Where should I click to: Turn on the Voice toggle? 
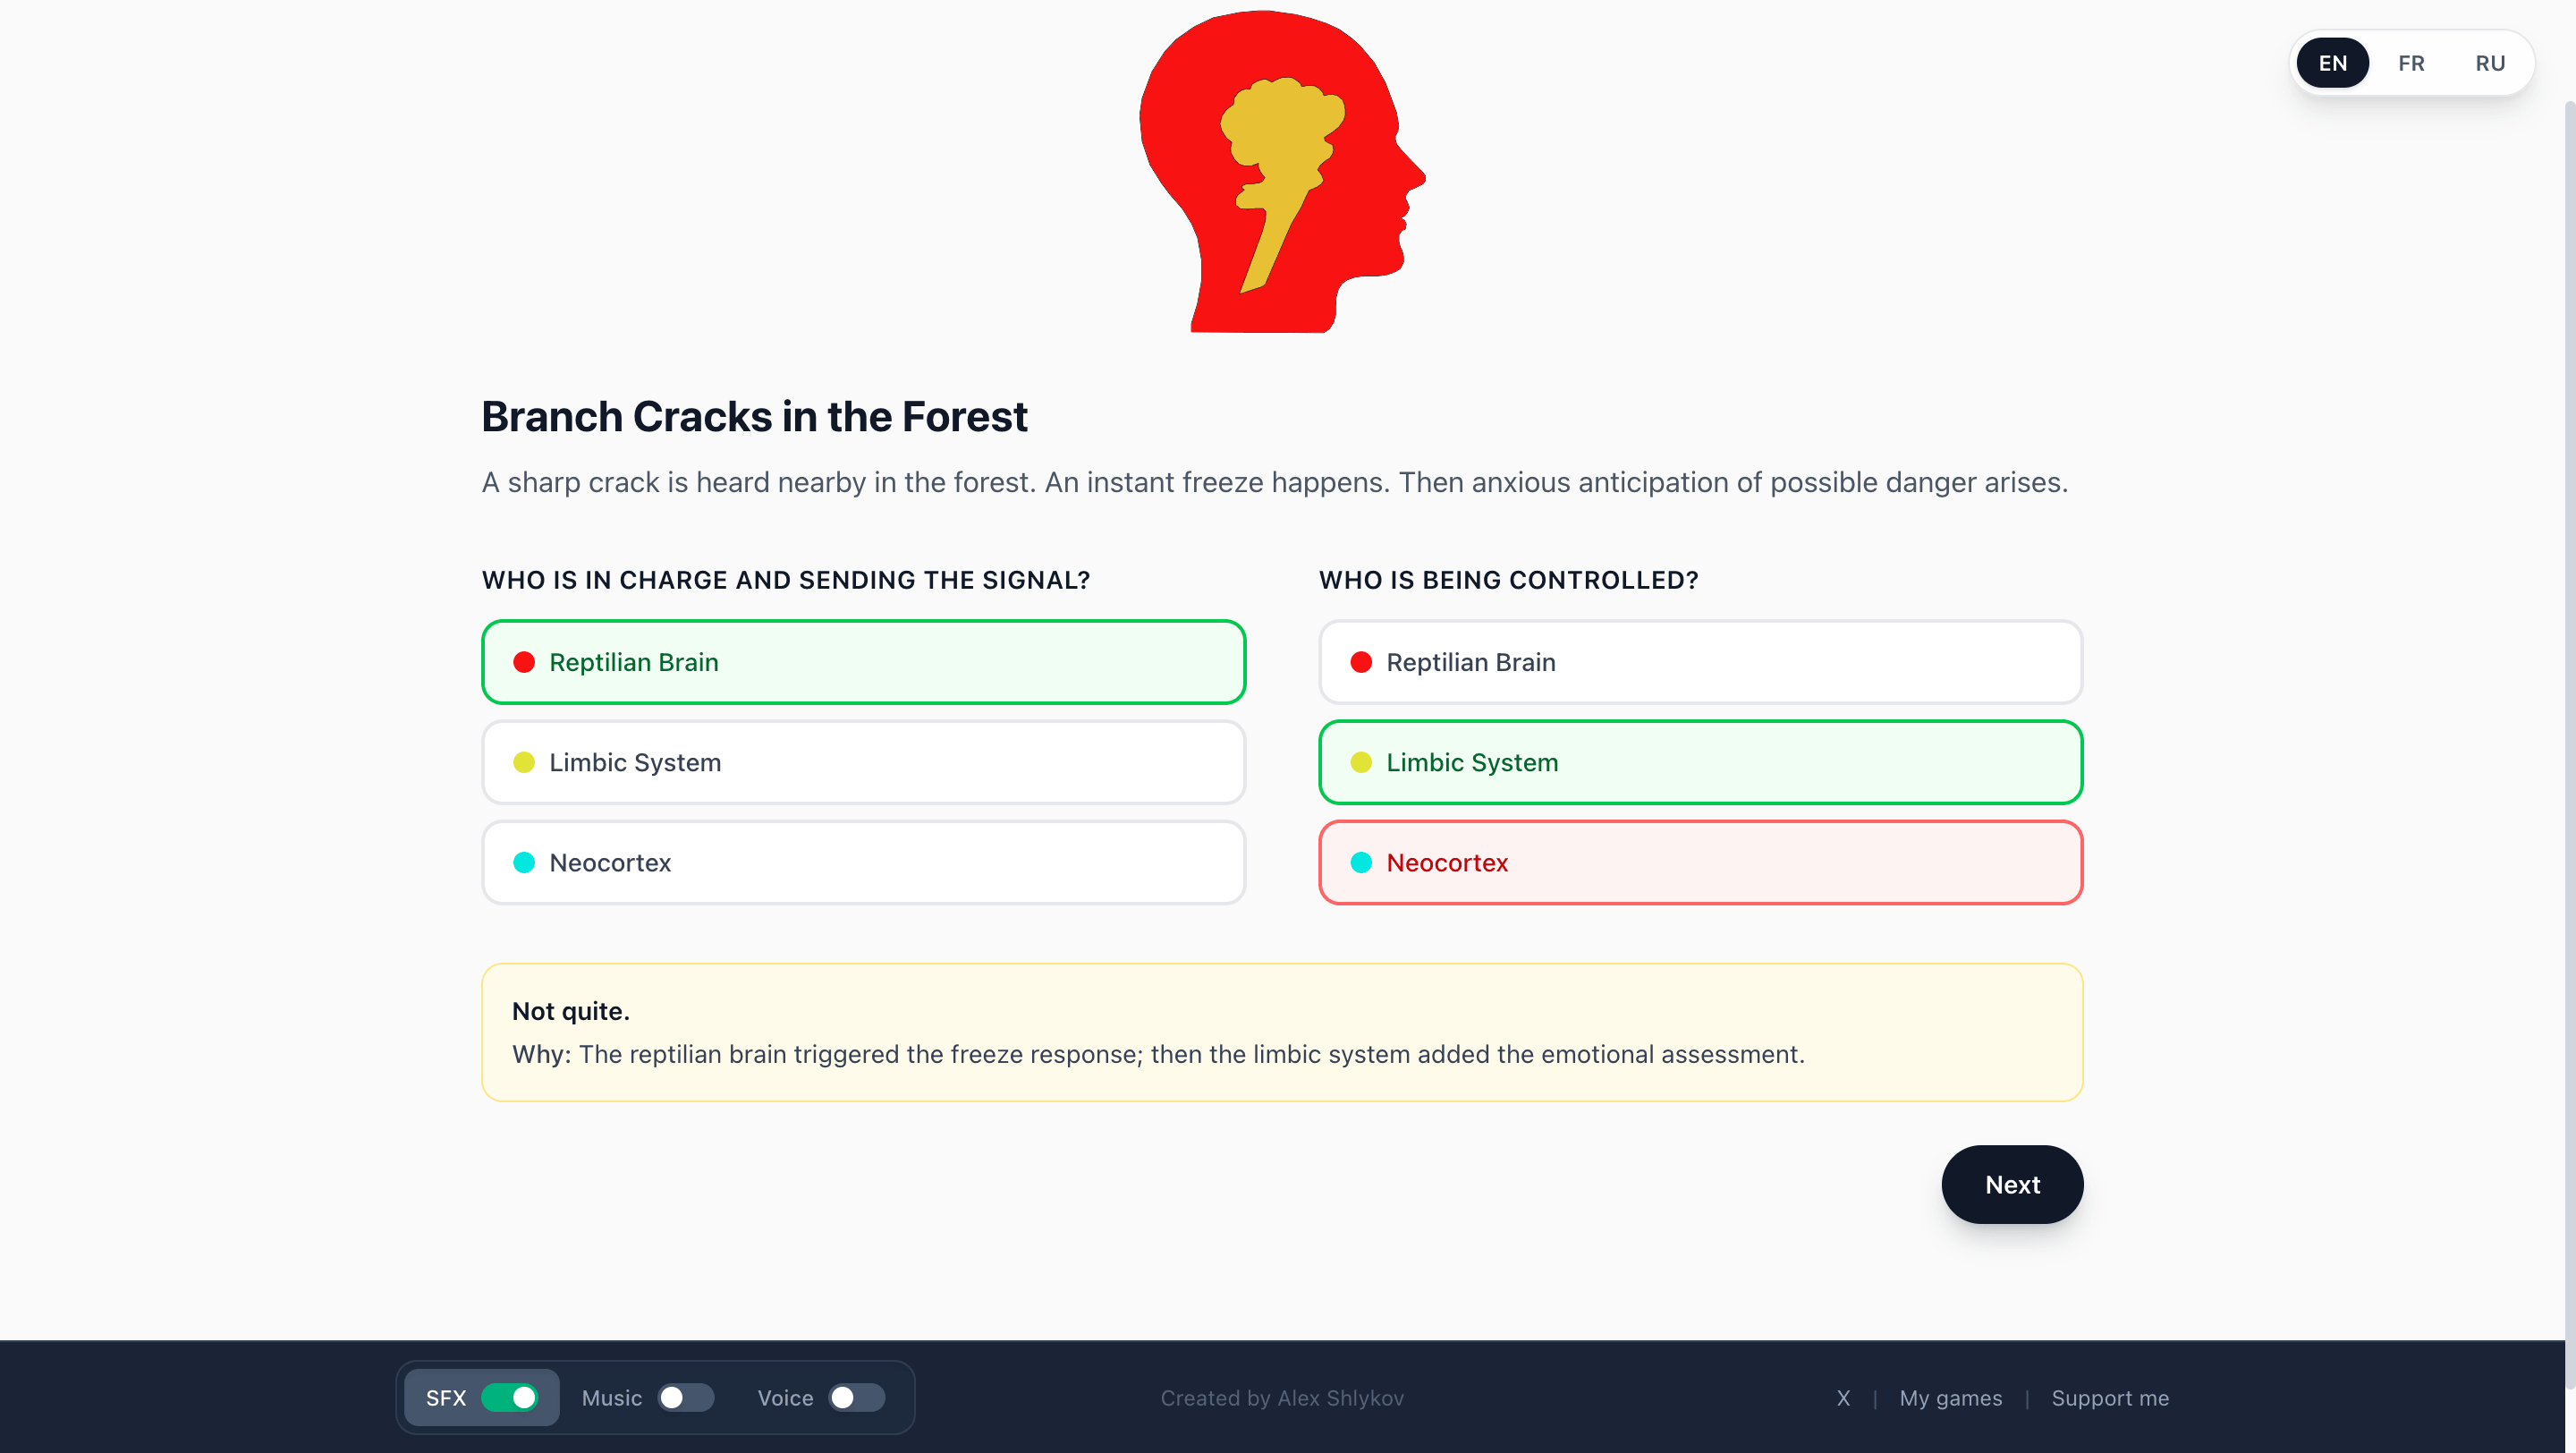click(x=856, y=1397)
